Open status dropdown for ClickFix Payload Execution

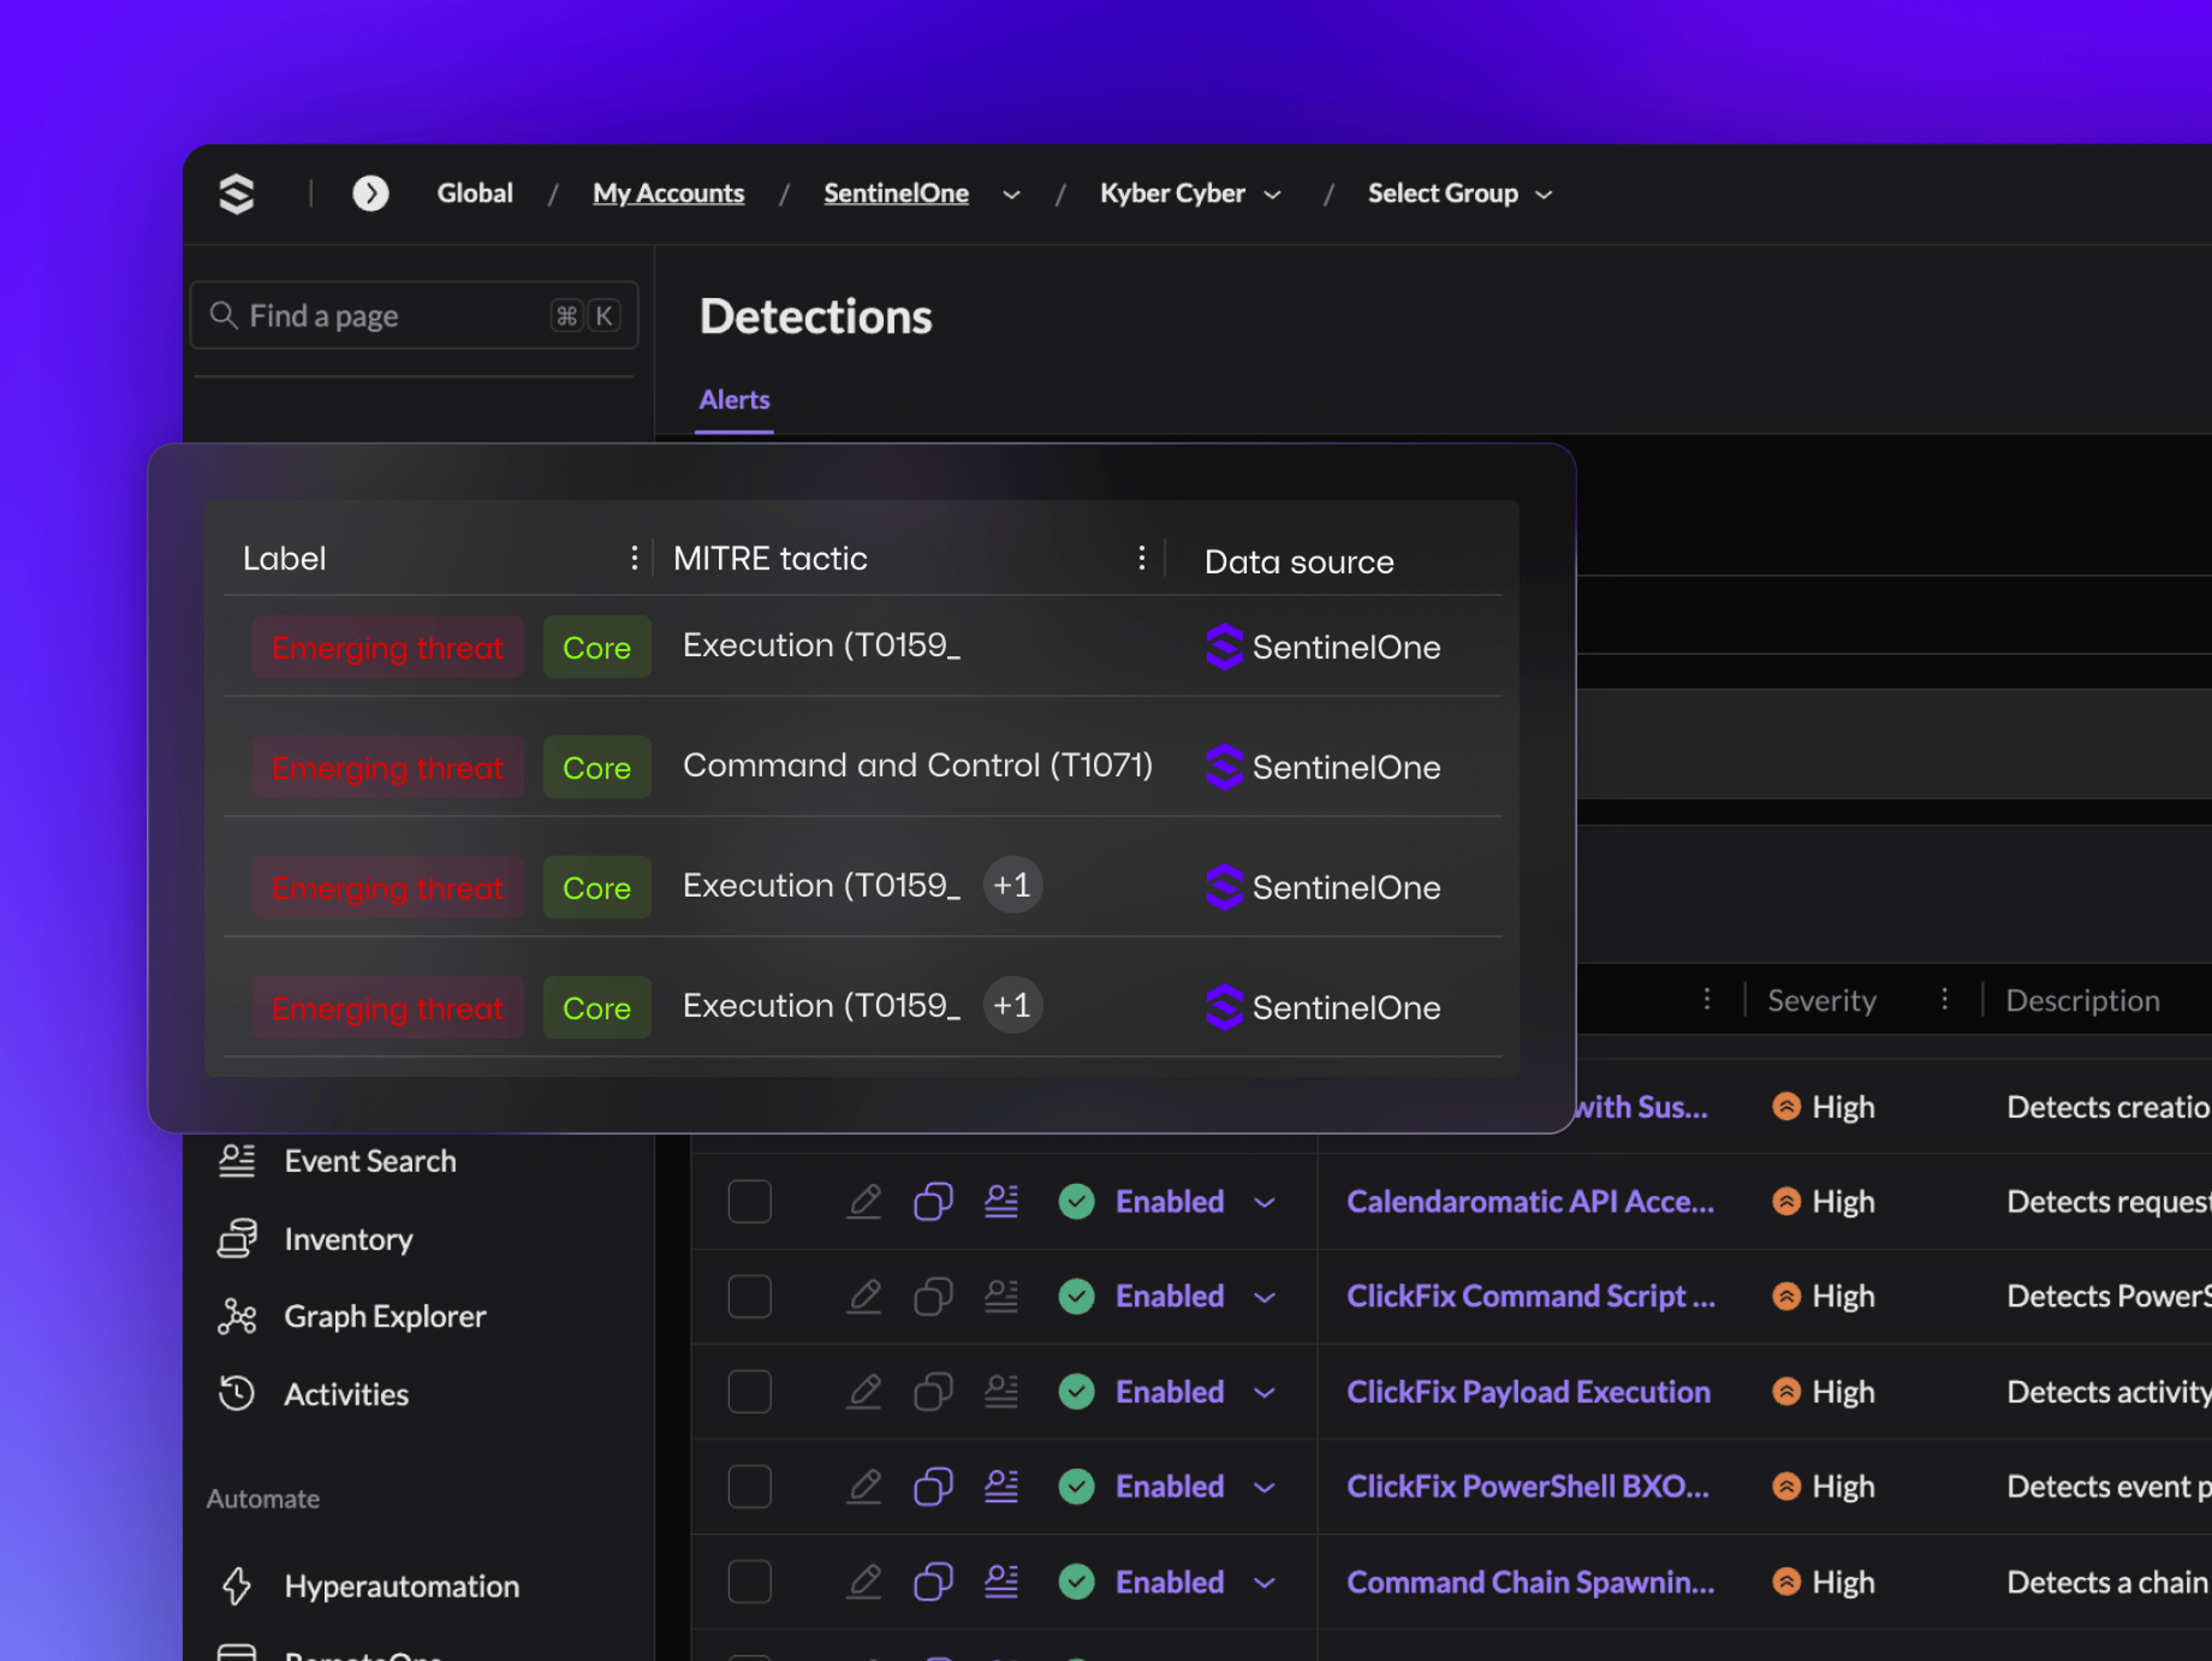click(x=1265, y=1393)
